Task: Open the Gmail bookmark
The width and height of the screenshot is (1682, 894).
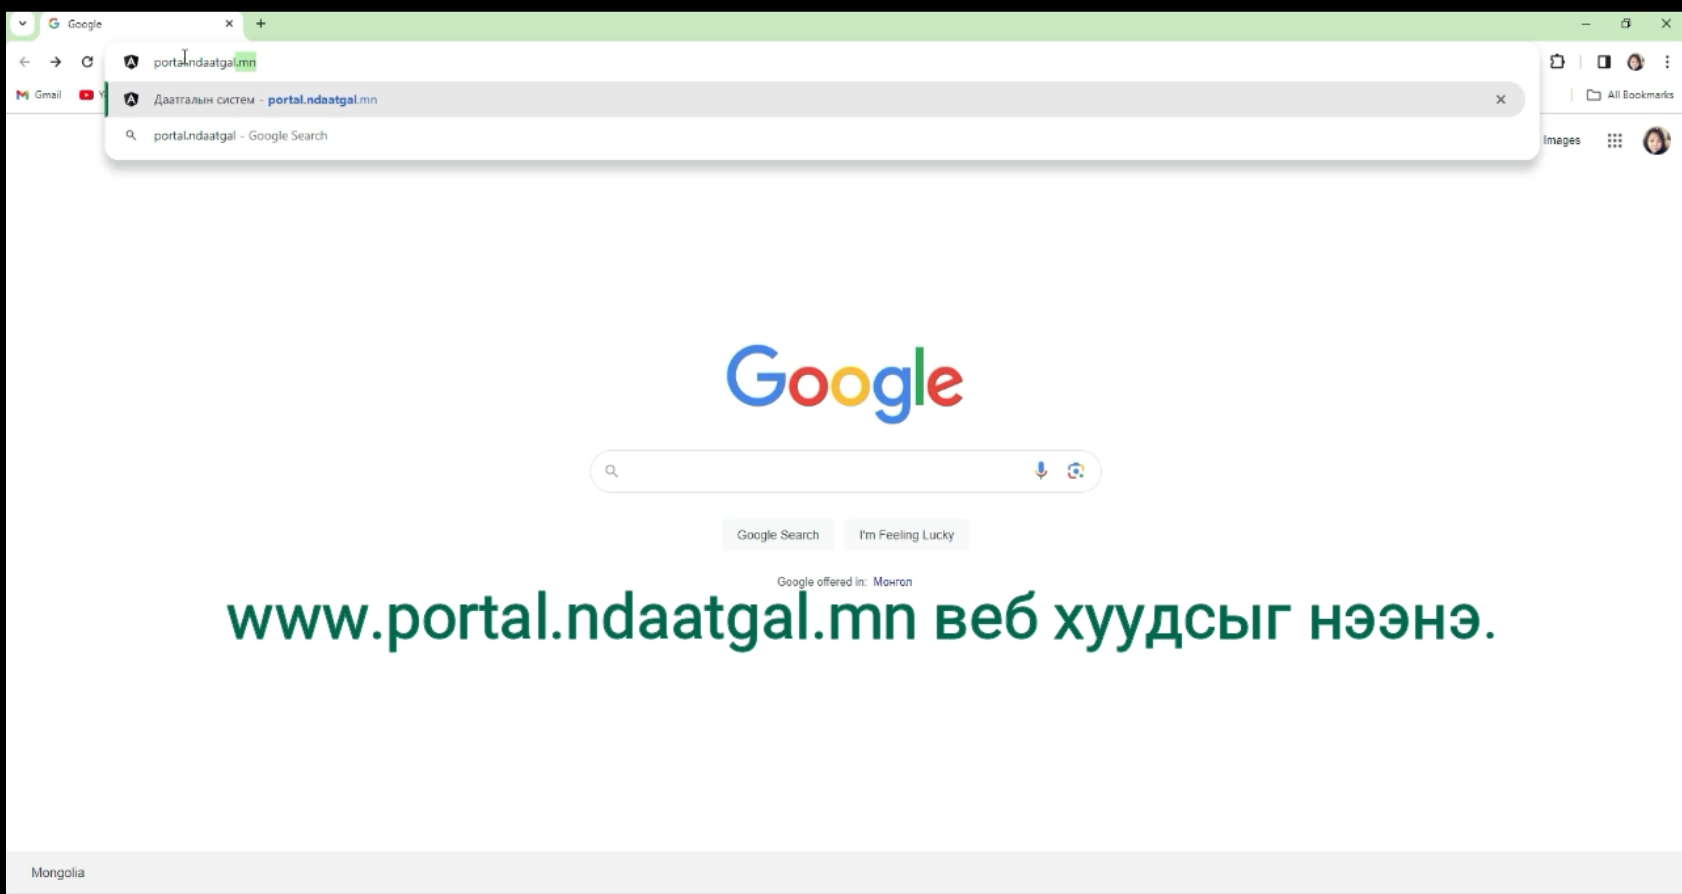Action: coord(39,95)
